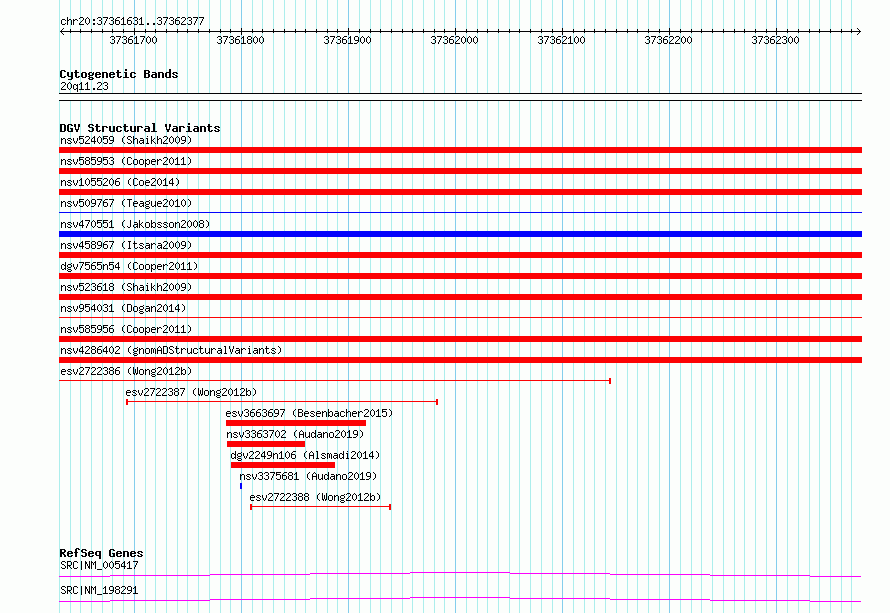The image size is (890, 613).
Task: Click the 37361800 ruler position label
Action: 241,40
